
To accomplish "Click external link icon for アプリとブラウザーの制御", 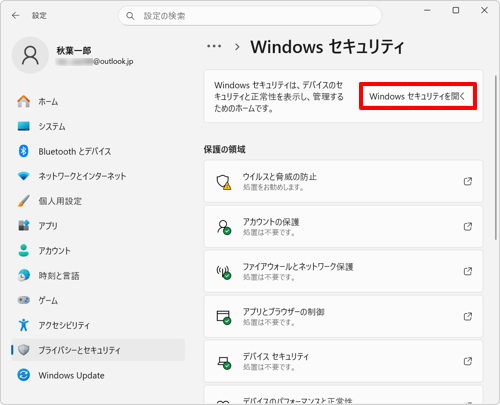I will click(x=468, y=316).
